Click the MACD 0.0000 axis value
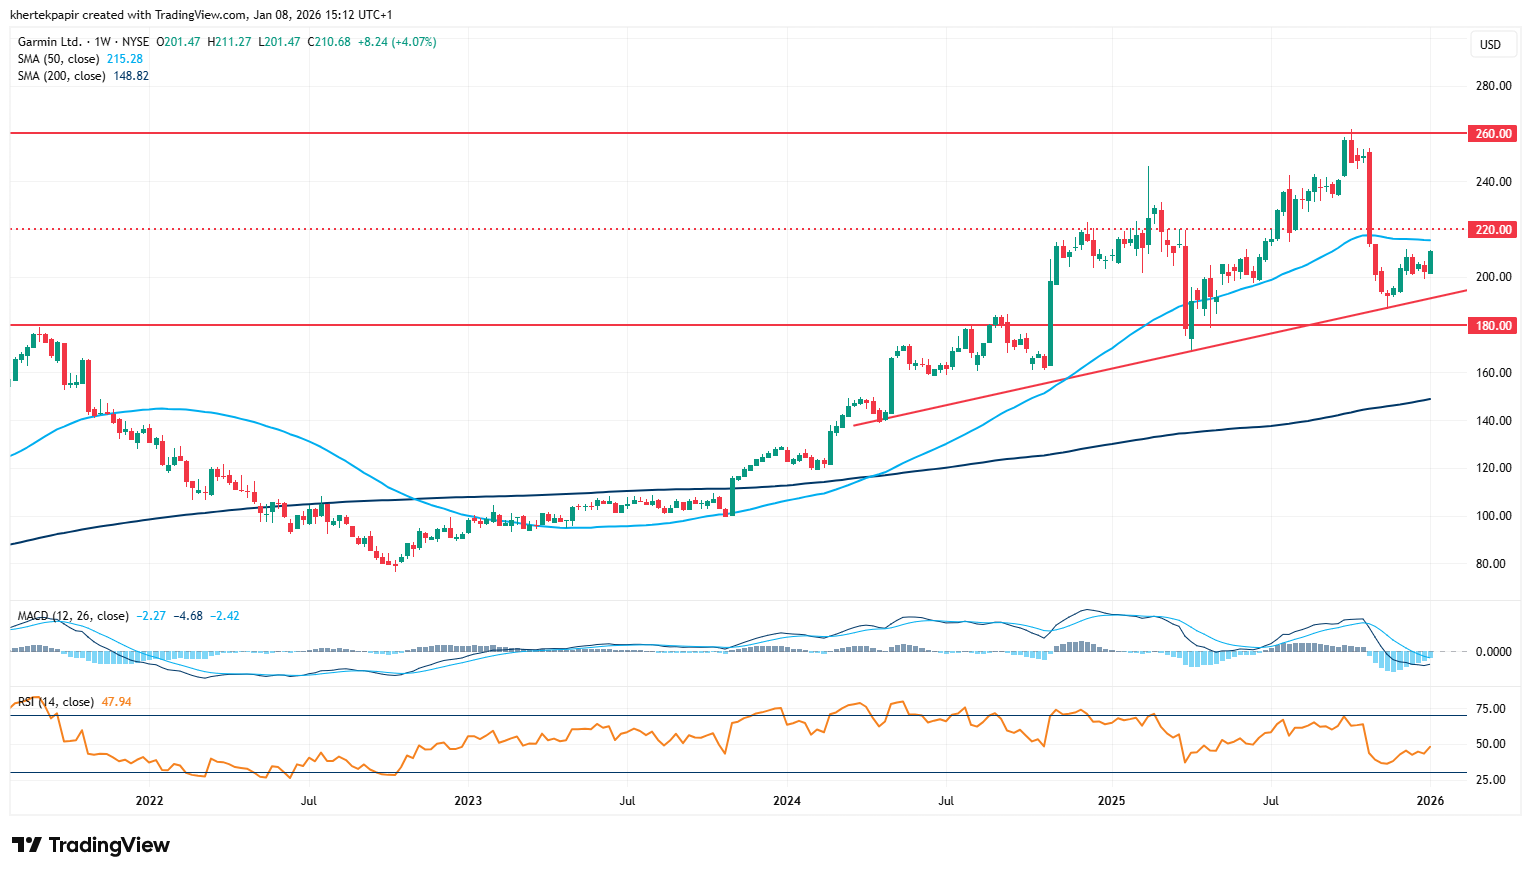Viewport: 1531px width, 875px height. pyautogui.click(x=1493, y=652)
